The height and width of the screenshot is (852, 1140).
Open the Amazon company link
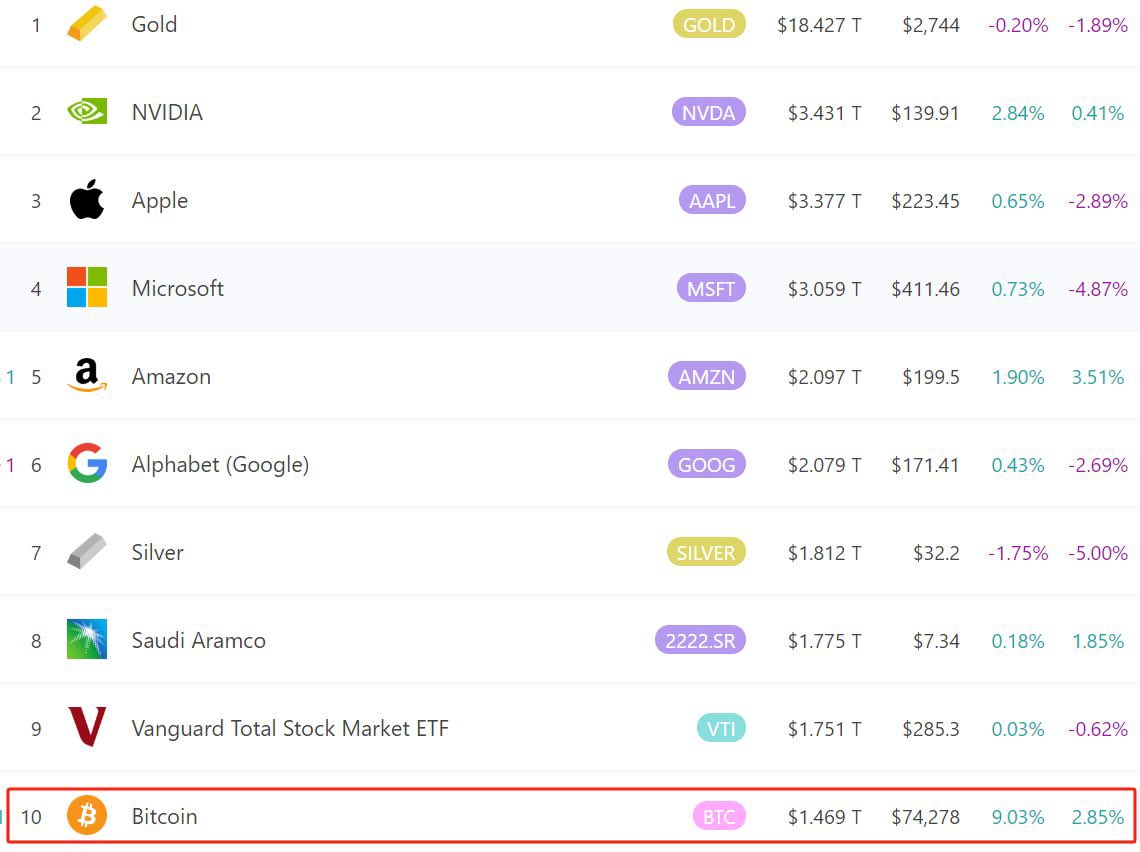[x=172, y=377]
